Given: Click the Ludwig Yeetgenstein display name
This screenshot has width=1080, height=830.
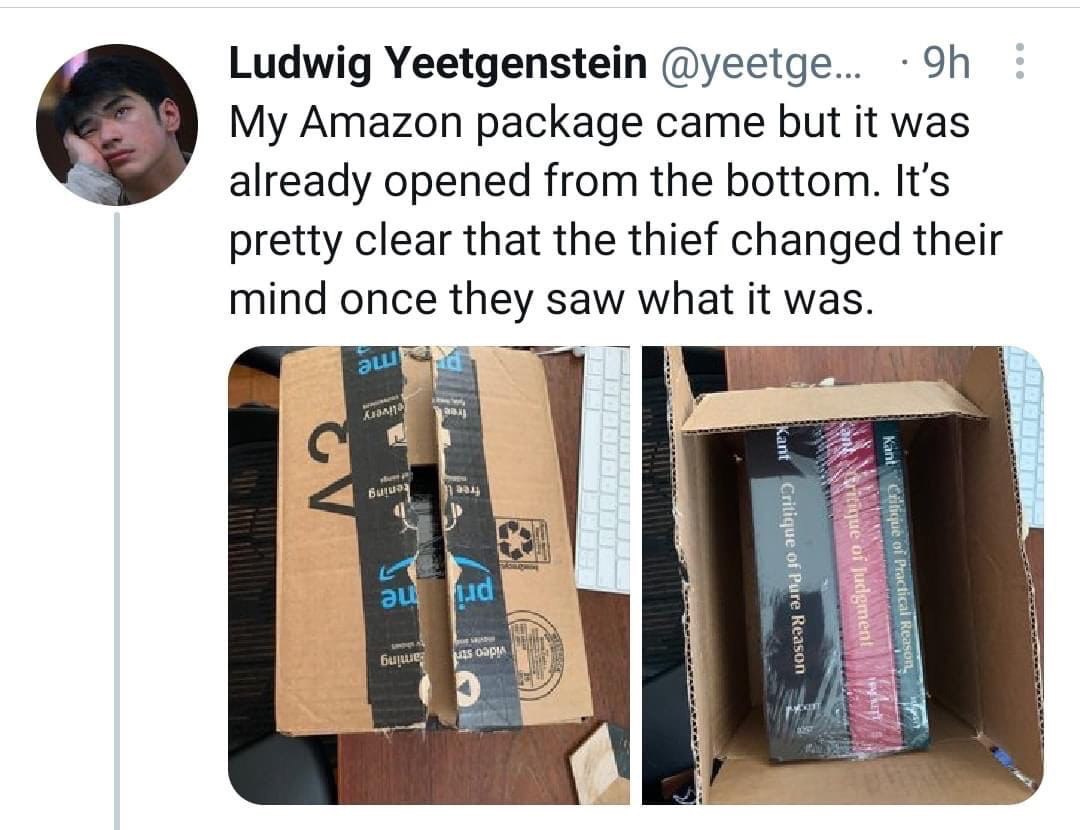Looking at the screenshot, I should tap(438, 63).
